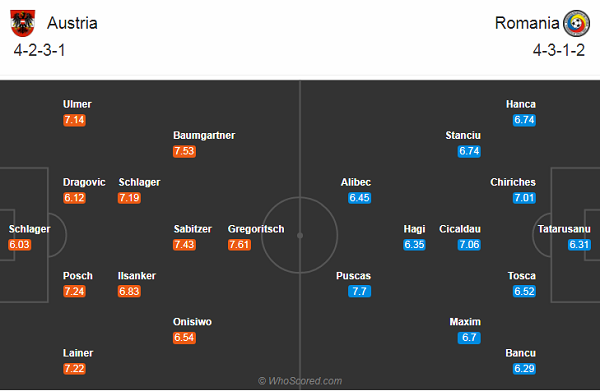Select player Sabitzer on the pitch
This screenshot has height=391, width=600.
pyautogui.click(x=192, y=229)
